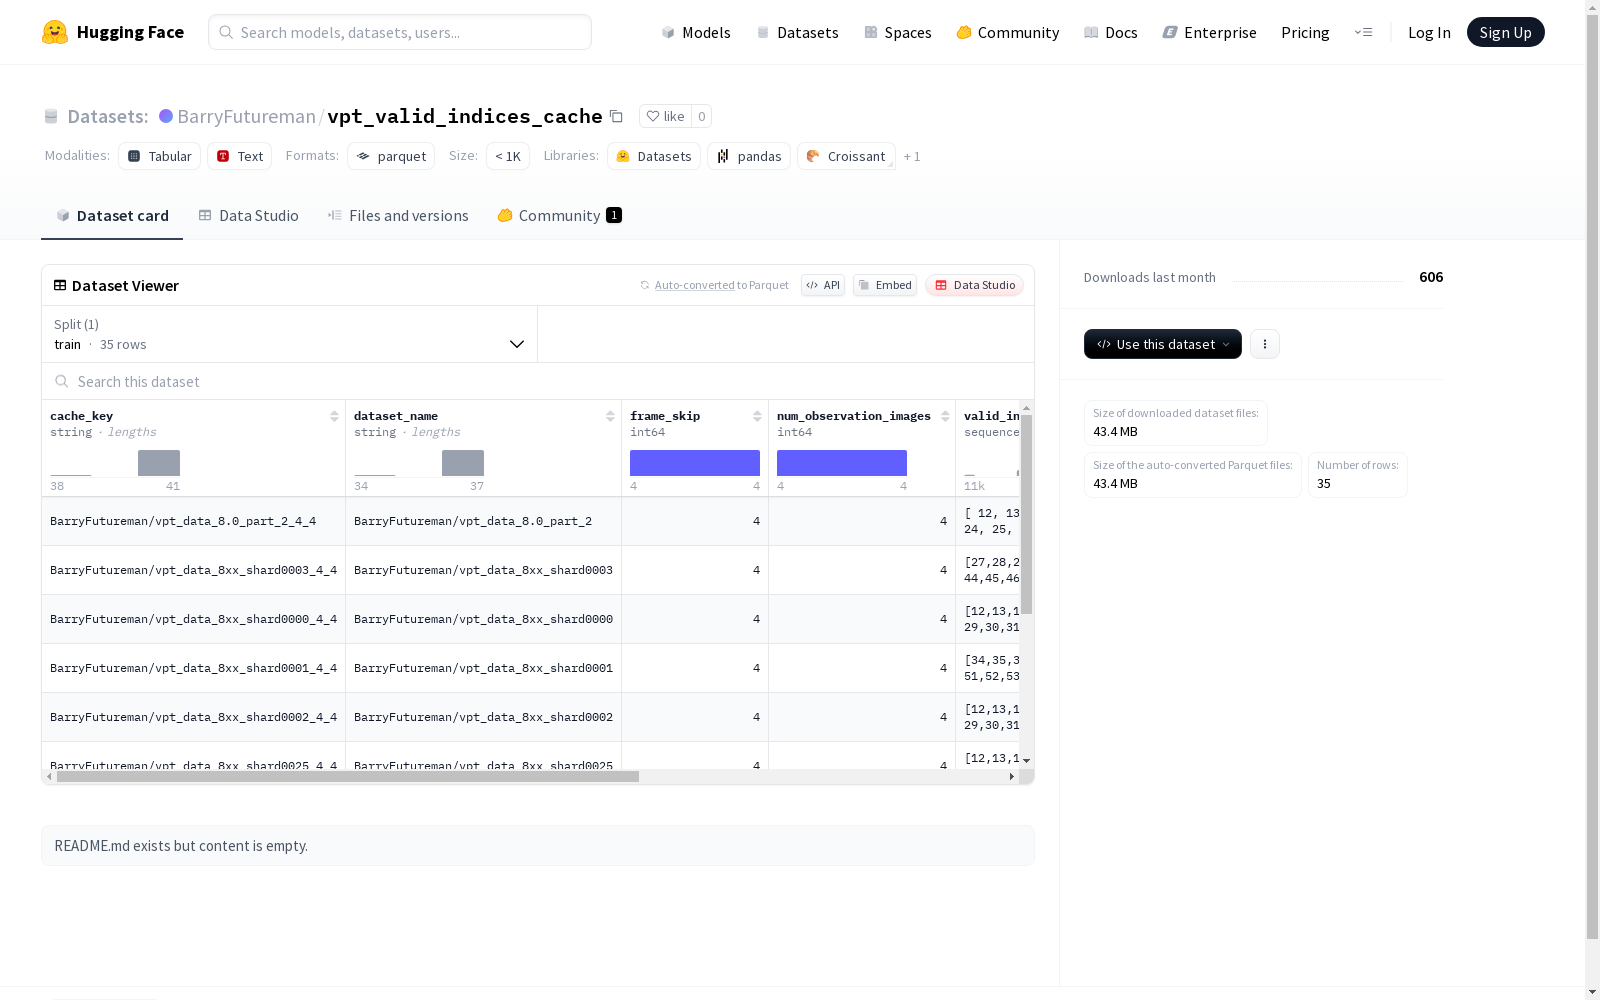
Task: Select dataset_name cell vpt_data_8xx_shard0001
Action: click(x=483, y=668)
